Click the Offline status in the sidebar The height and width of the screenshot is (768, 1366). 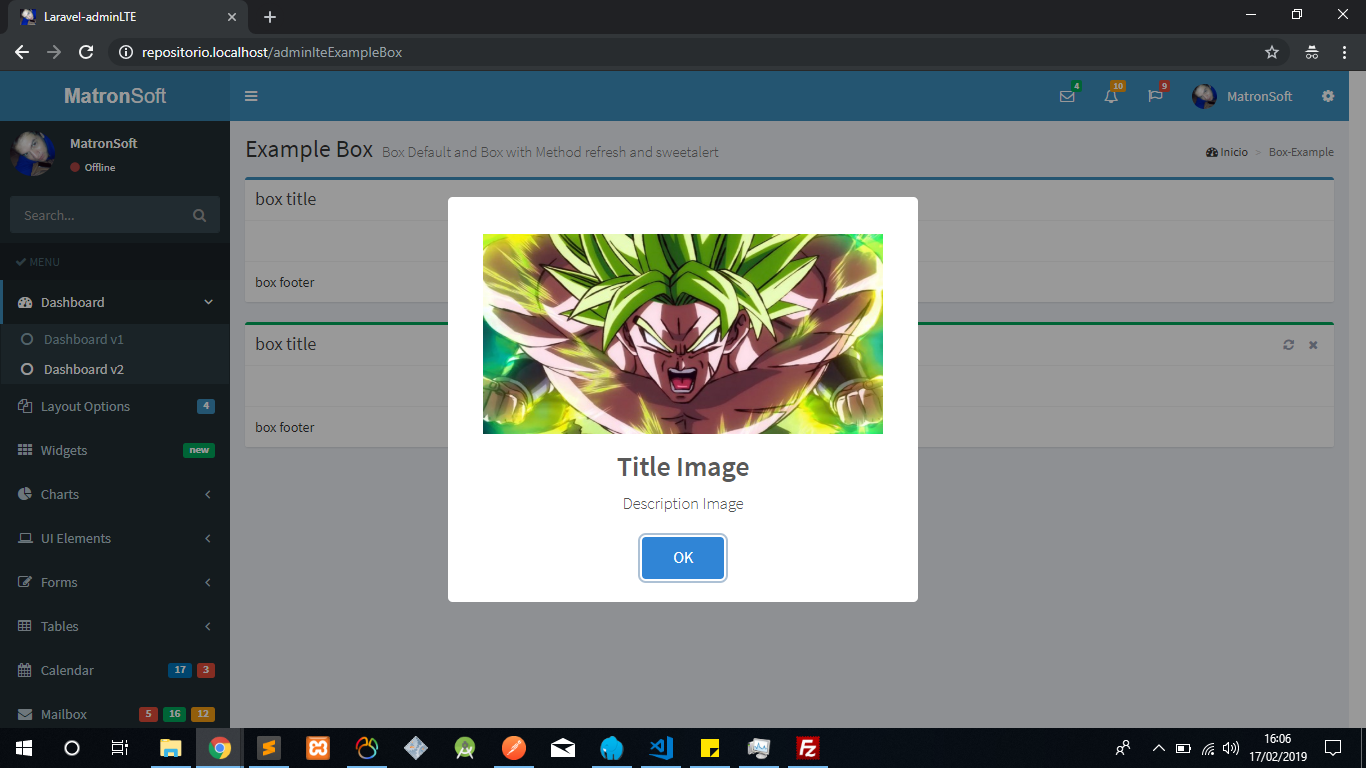93,168
